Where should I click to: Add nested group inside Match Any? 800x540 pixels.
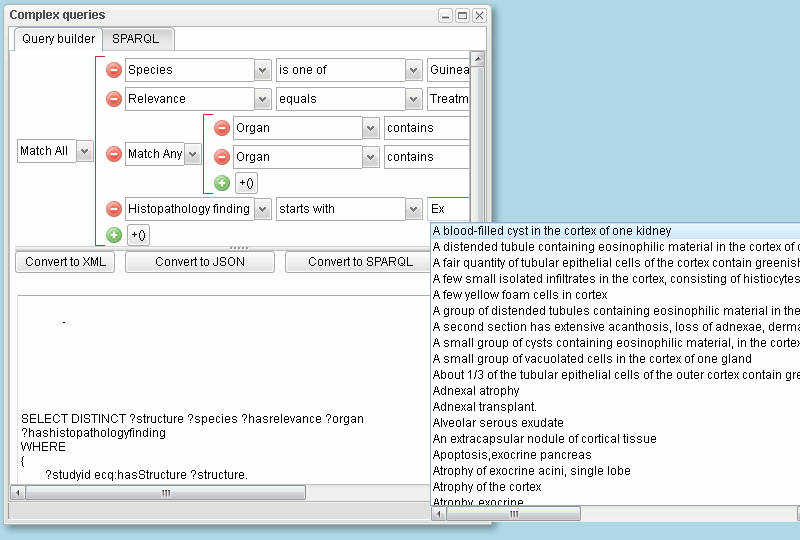(246, 183)
